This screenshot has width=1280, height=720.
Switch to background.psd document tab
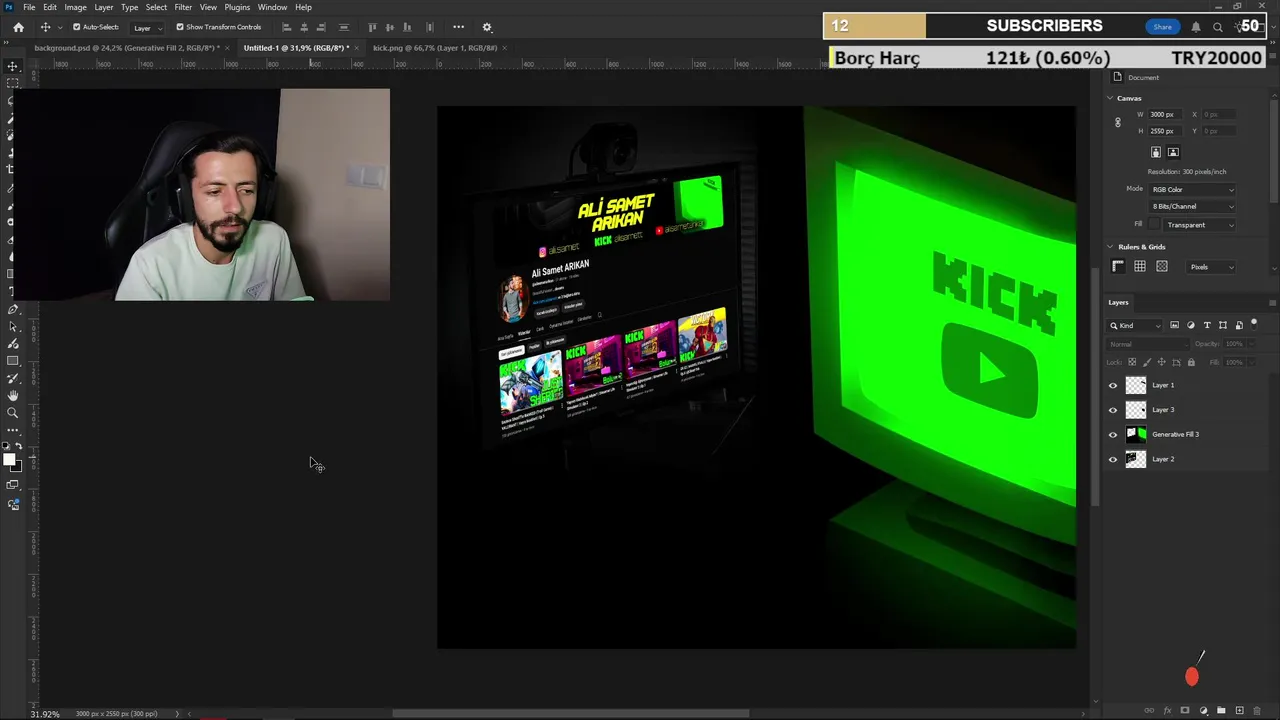click(x=126, y=48)
